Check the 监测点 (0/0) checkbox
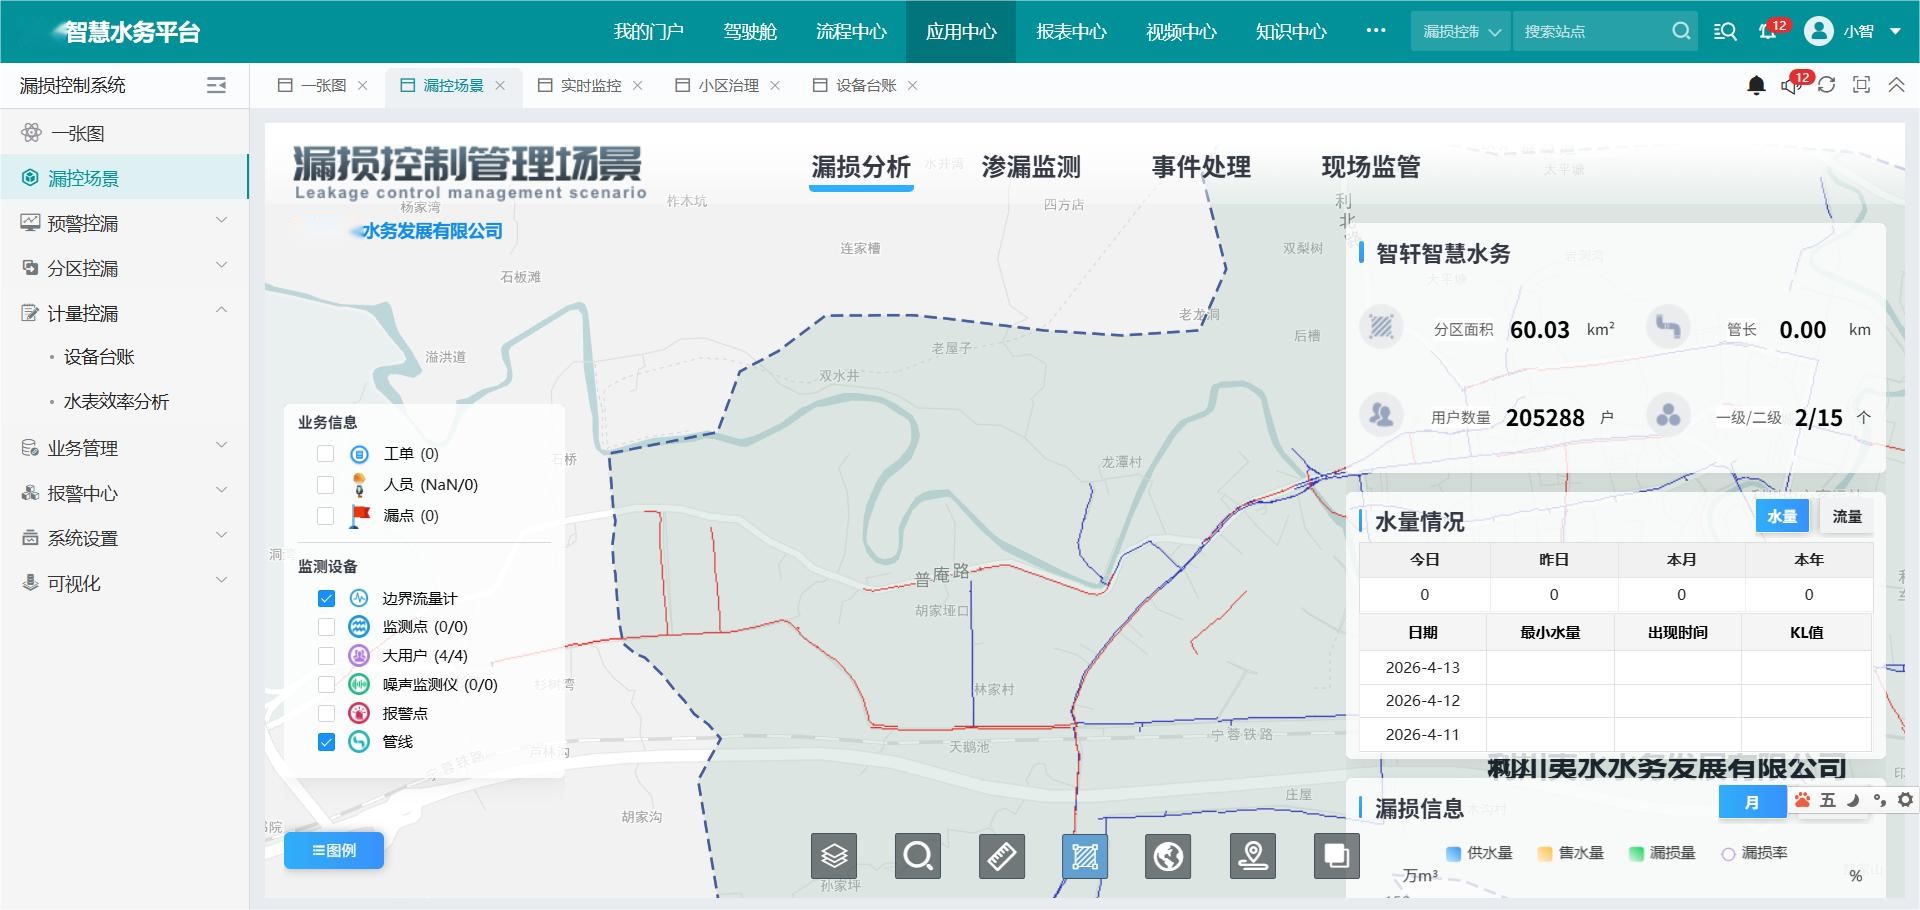The image size is (1920, 910). point(326,627)
